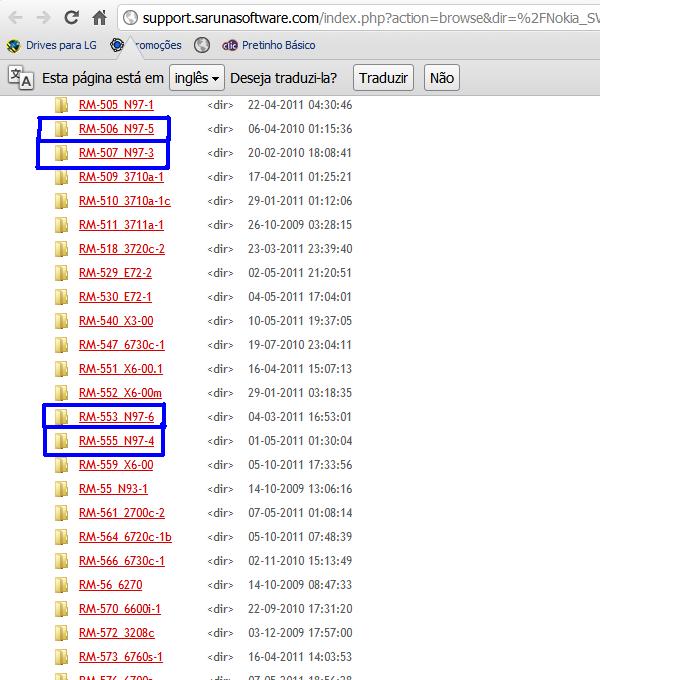Open the RM-572_3208c folder link
Image resolution: width=683 pixels, height=680 pixels.
point(117,632)
